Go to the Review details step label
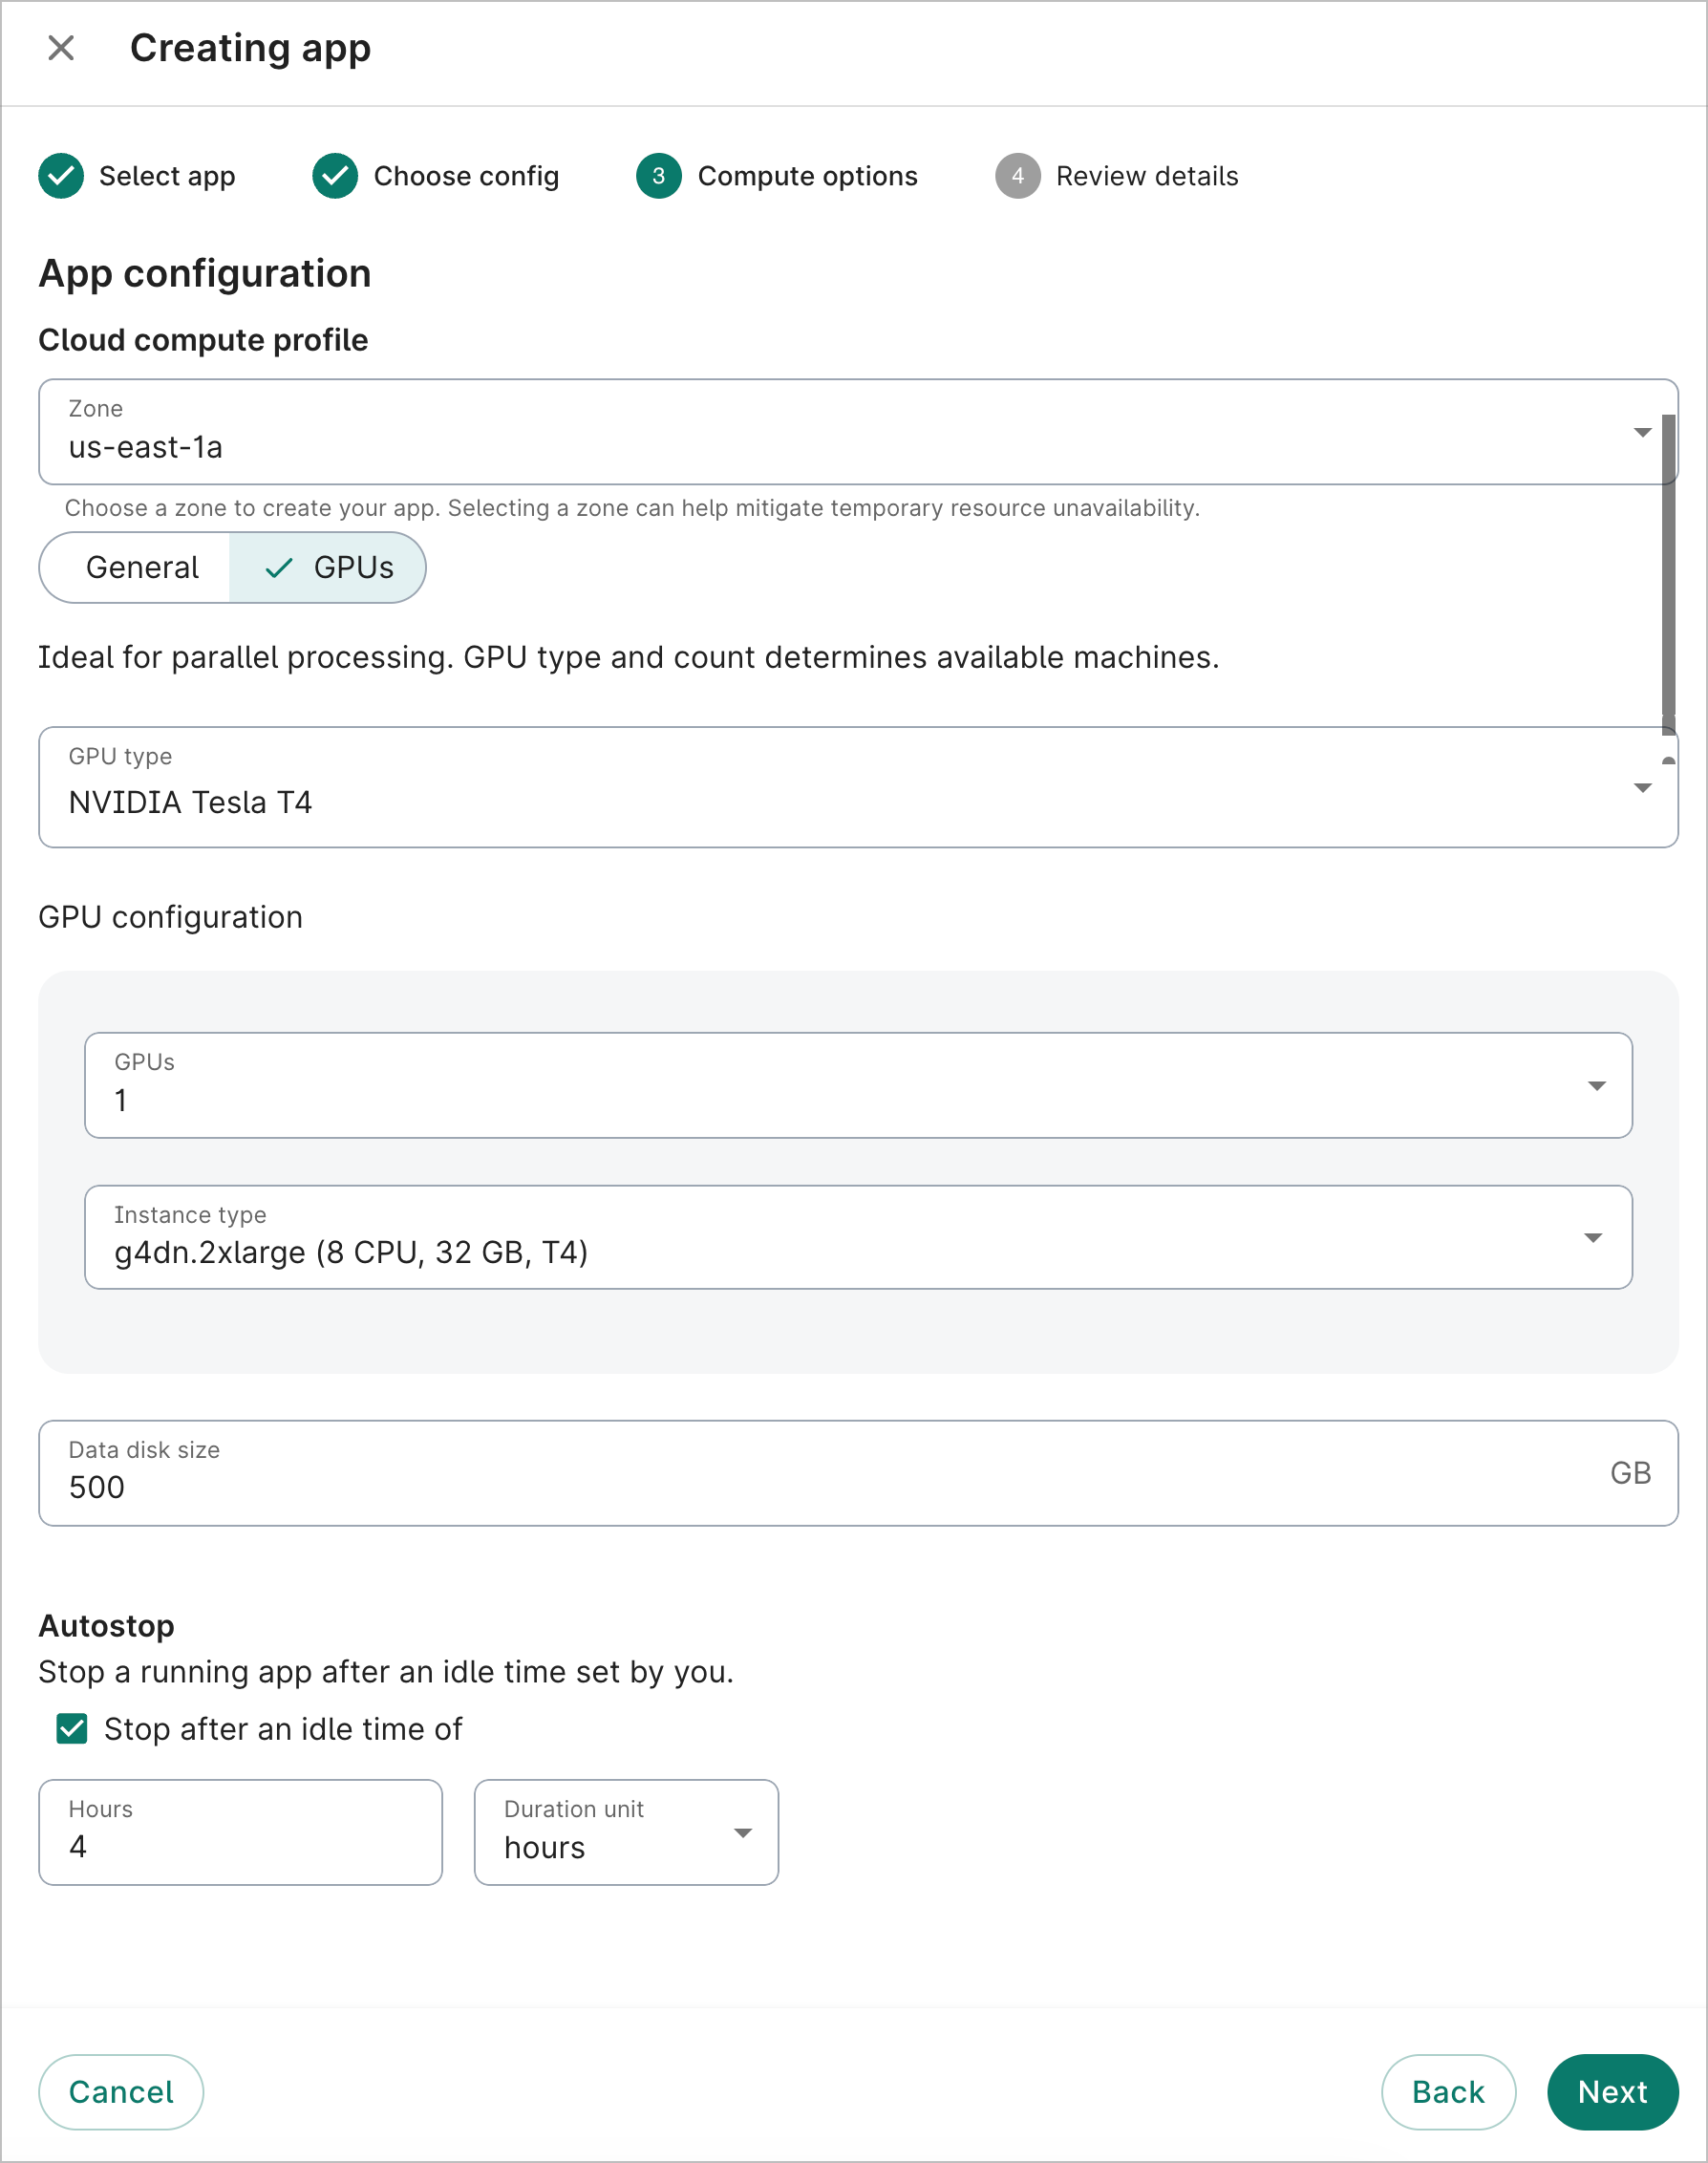This screenshot has width=1708, height=2163. [x=1146, y=176]
